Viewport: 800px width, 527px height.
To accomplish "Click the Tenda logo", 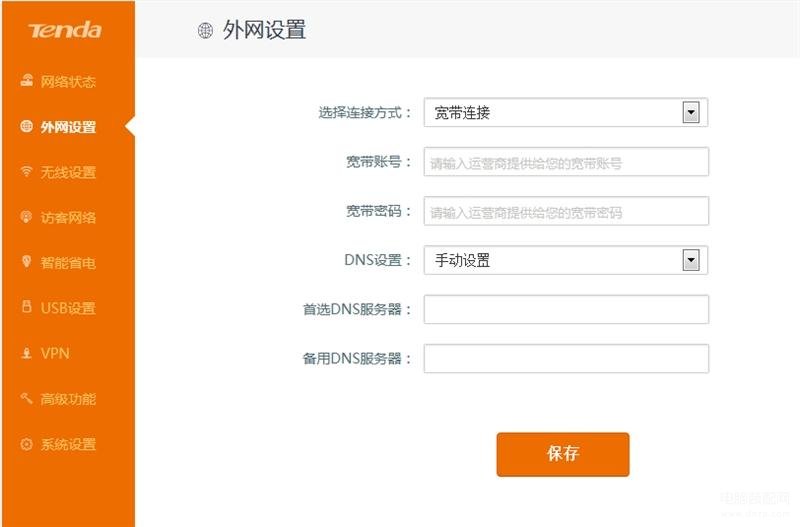I will pyautogui.click(x=65, y=30).
